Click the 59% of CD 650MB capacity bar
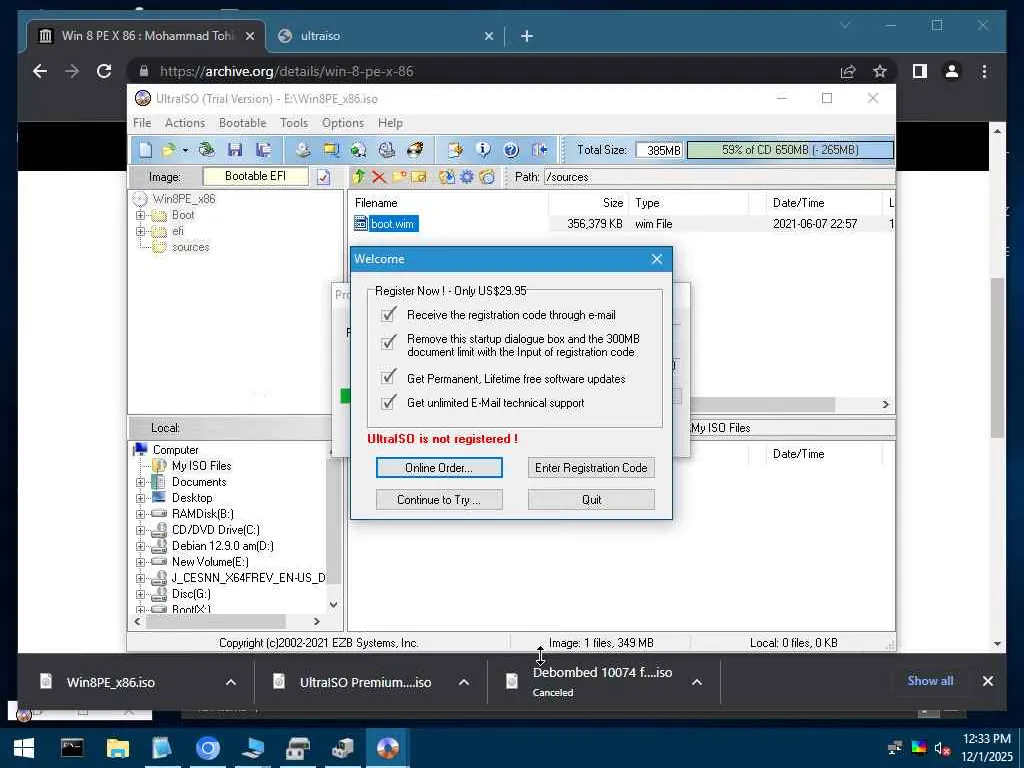Viewport: 1024px width, 768px height. click(790, 150)
